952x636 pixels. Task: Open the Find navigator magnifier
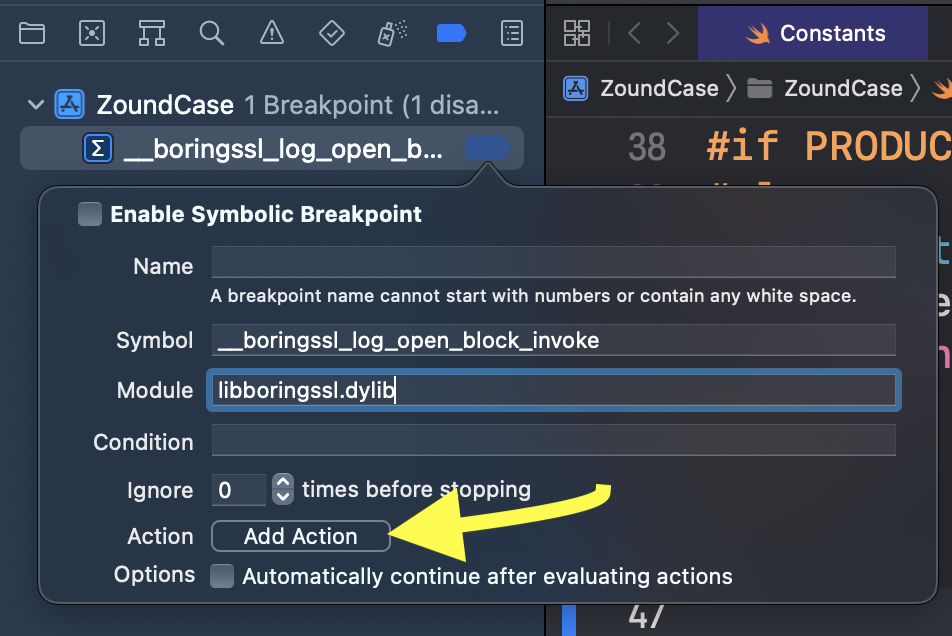[211, 33]
